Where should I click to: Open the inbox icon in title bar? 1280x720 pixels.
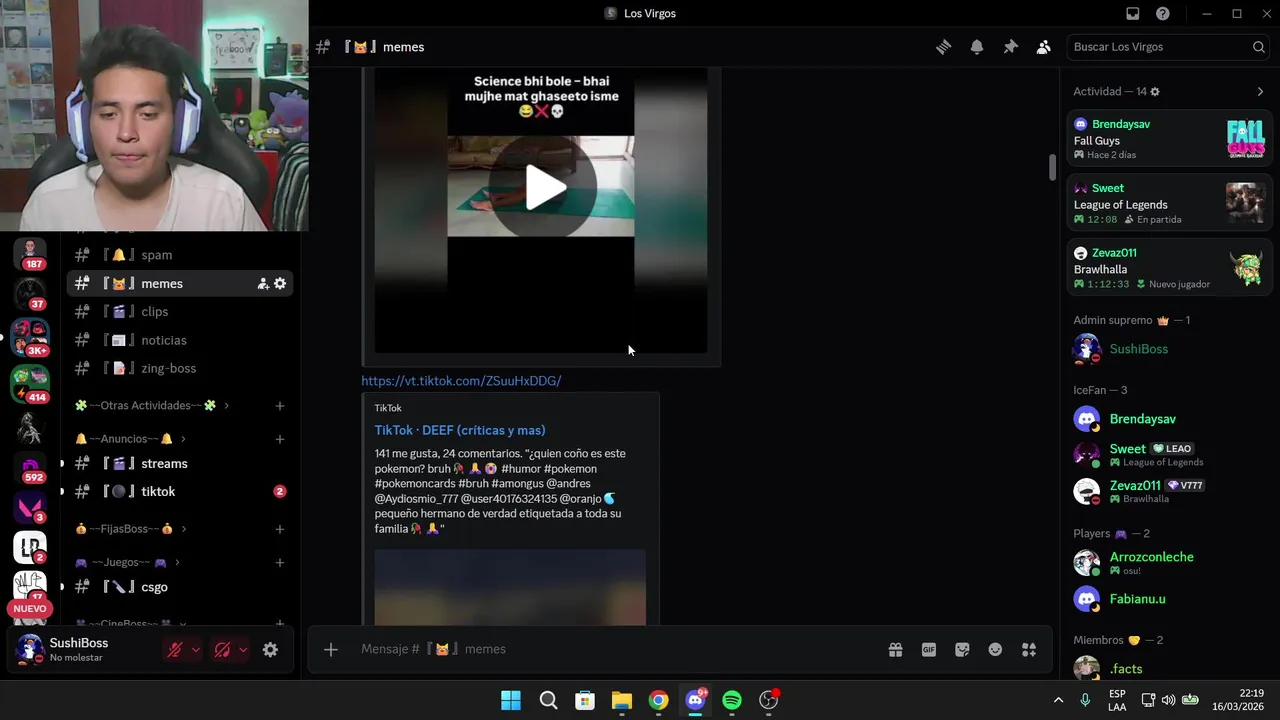[1133, 13]
